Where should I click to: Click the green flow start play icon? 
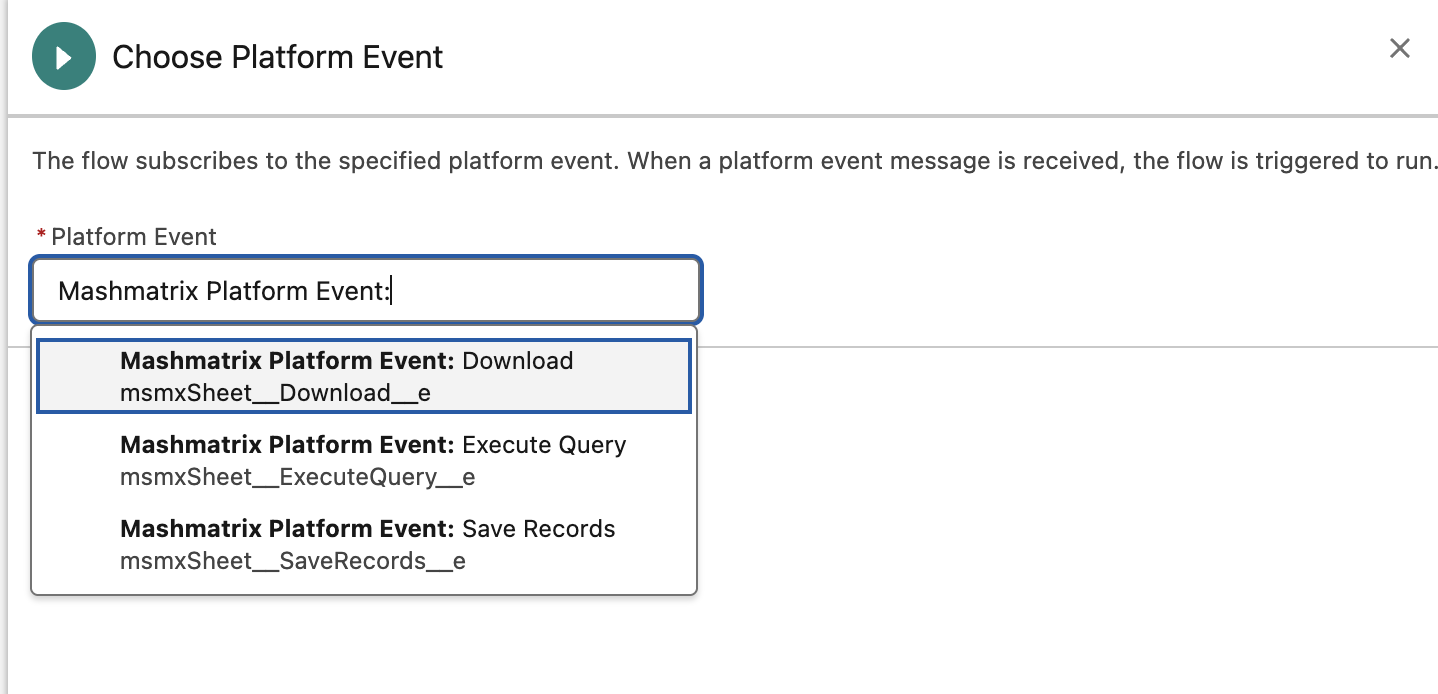pyautogui.click(x=64, y=57)
